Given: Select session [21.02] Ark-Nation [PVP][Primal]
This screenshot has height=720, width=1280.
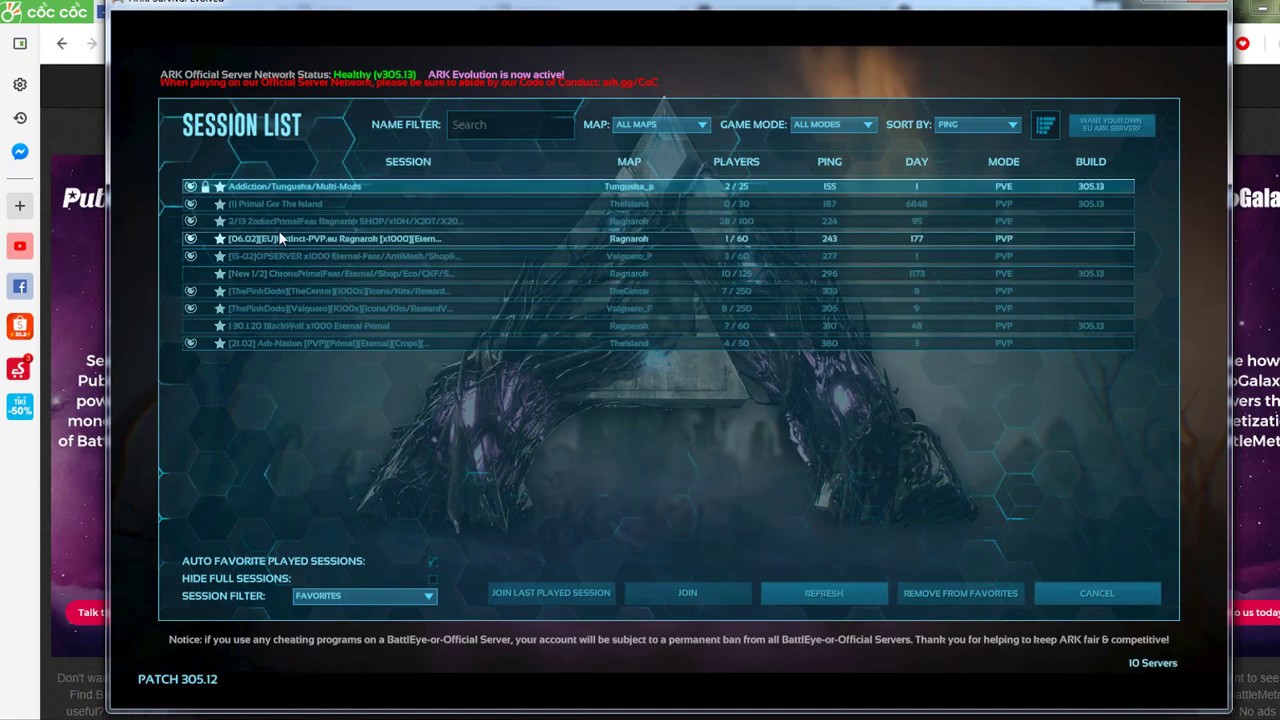Looking at the screenshot, I should [658, 343].
